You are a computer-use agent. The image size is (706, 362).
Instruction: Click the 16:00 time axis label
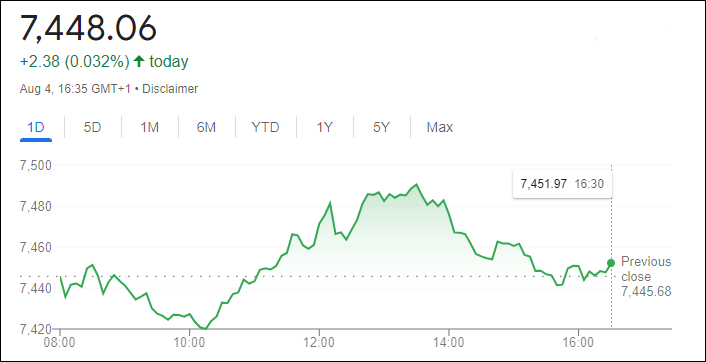coord(578,344)
